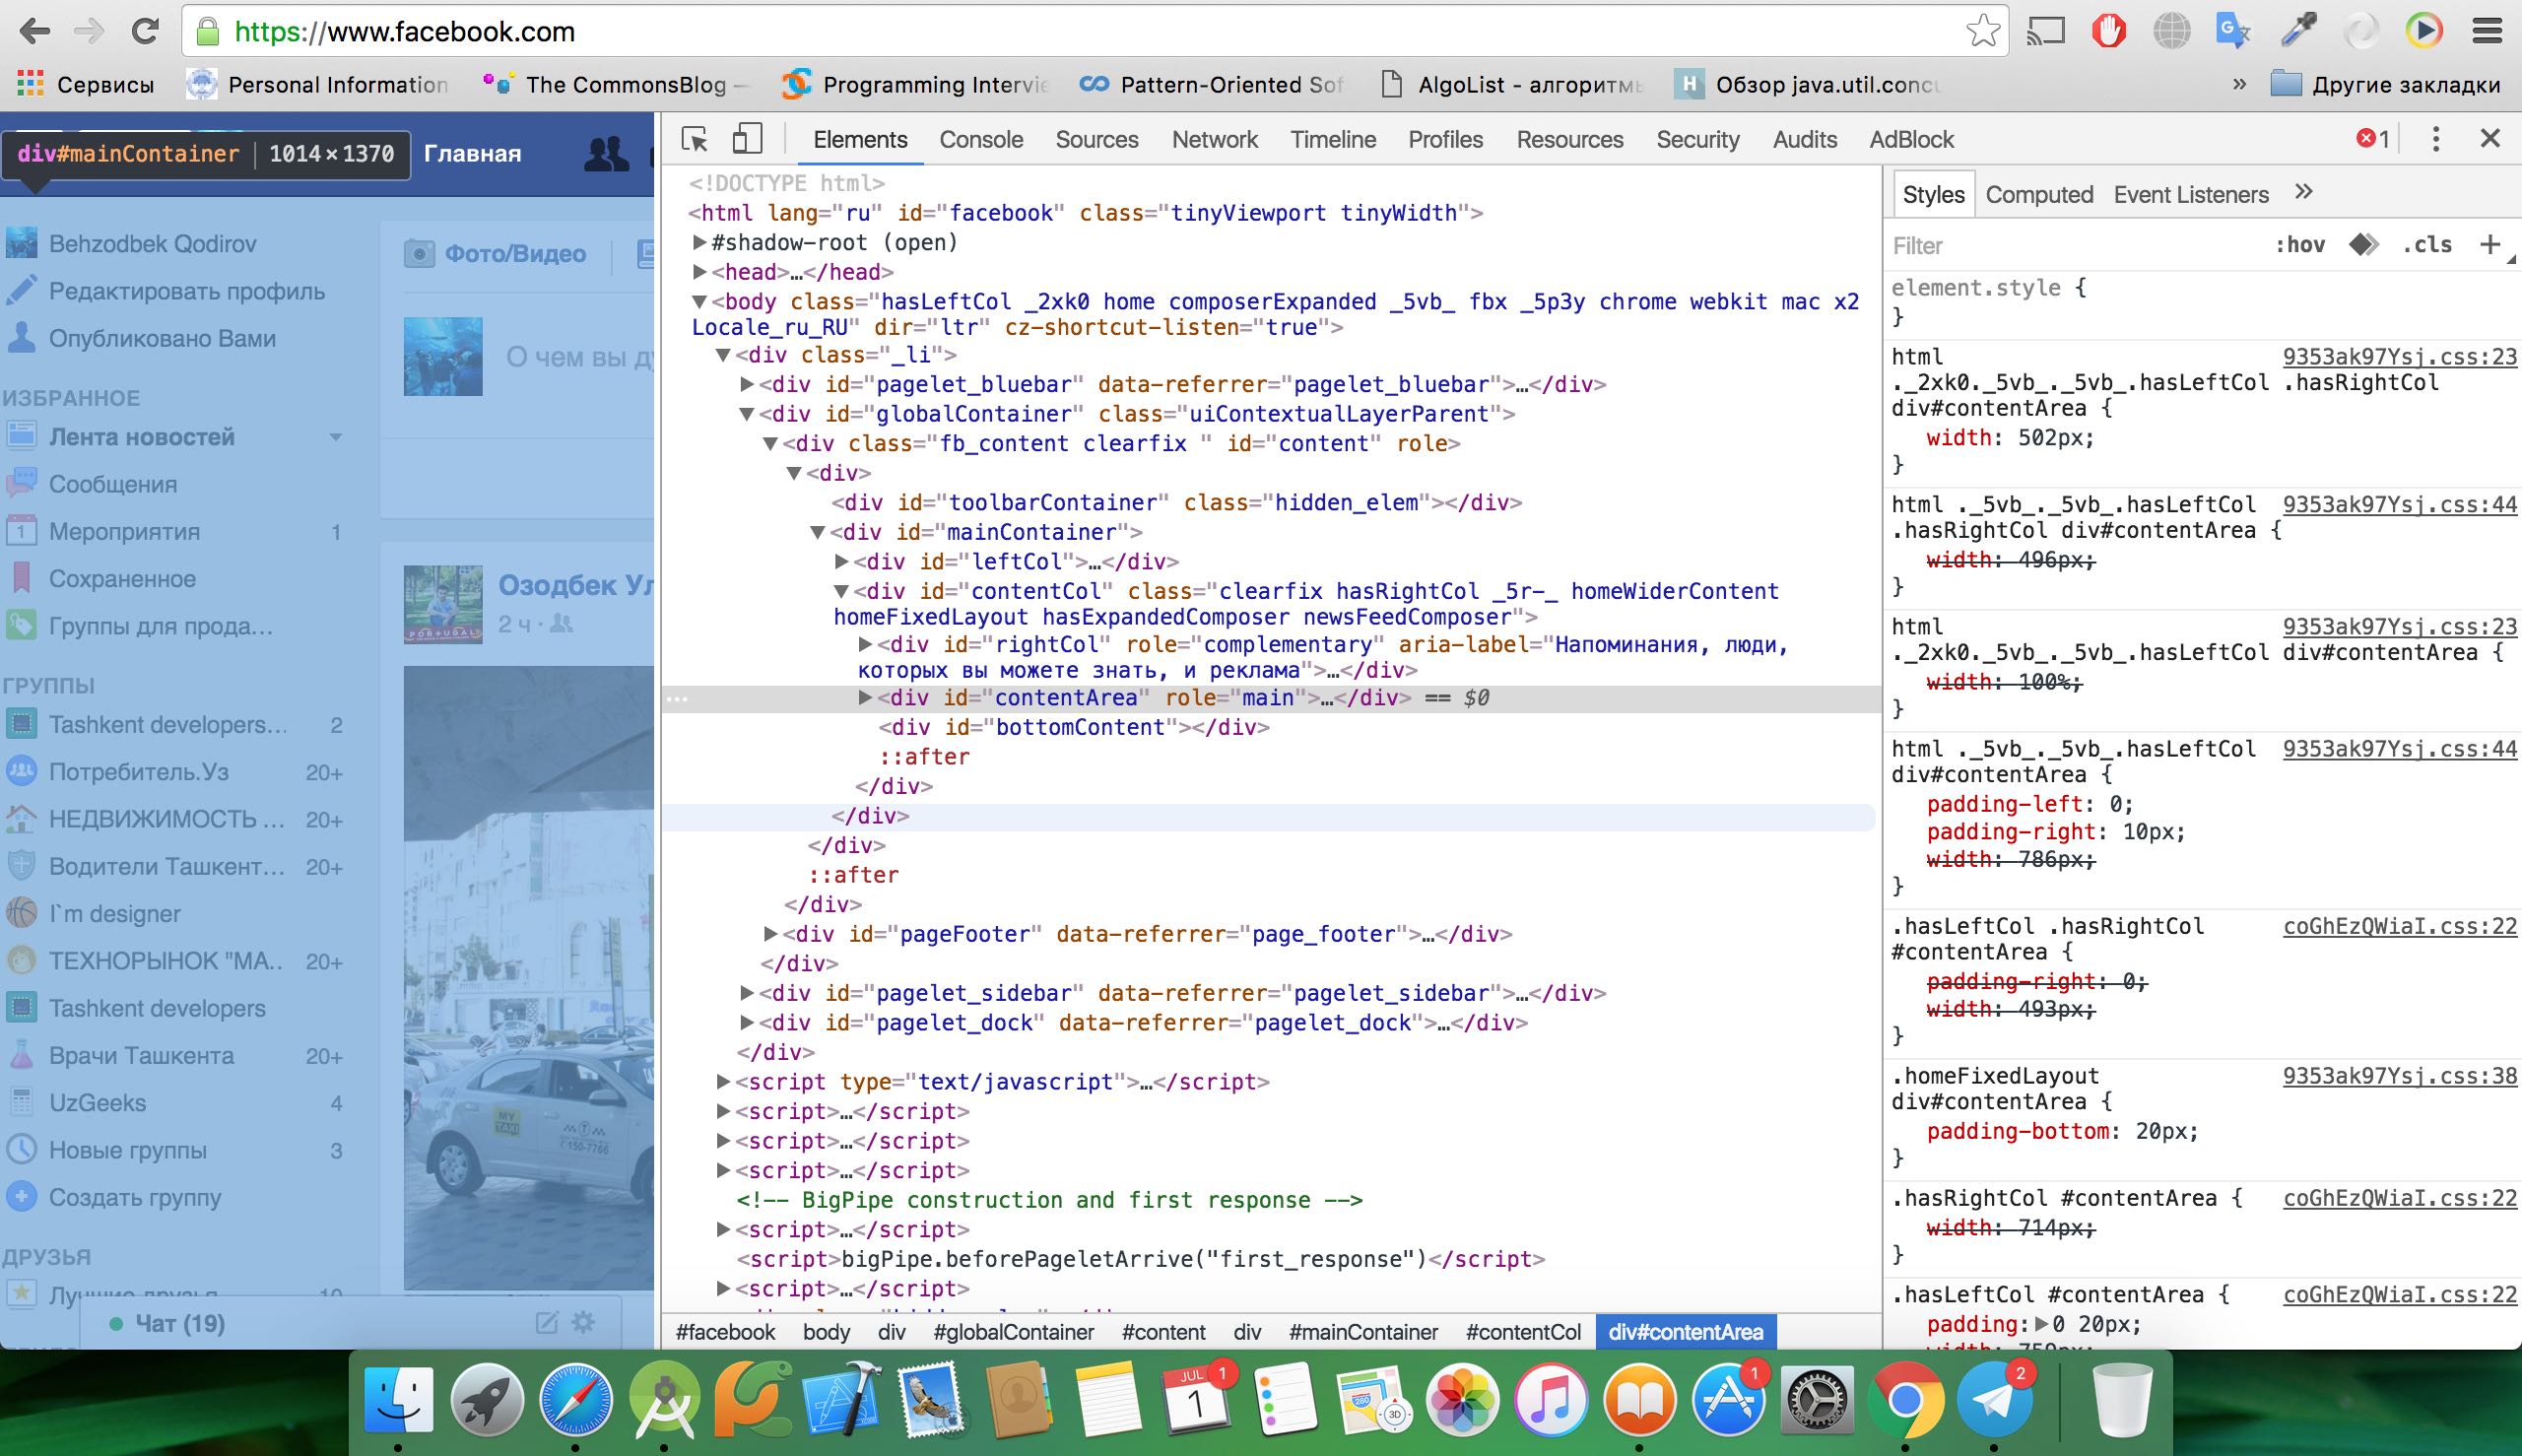The height and width of the screenshot is (1456, 2522).
Task: Open Telegram from the Dock
Action: 1994,1401
